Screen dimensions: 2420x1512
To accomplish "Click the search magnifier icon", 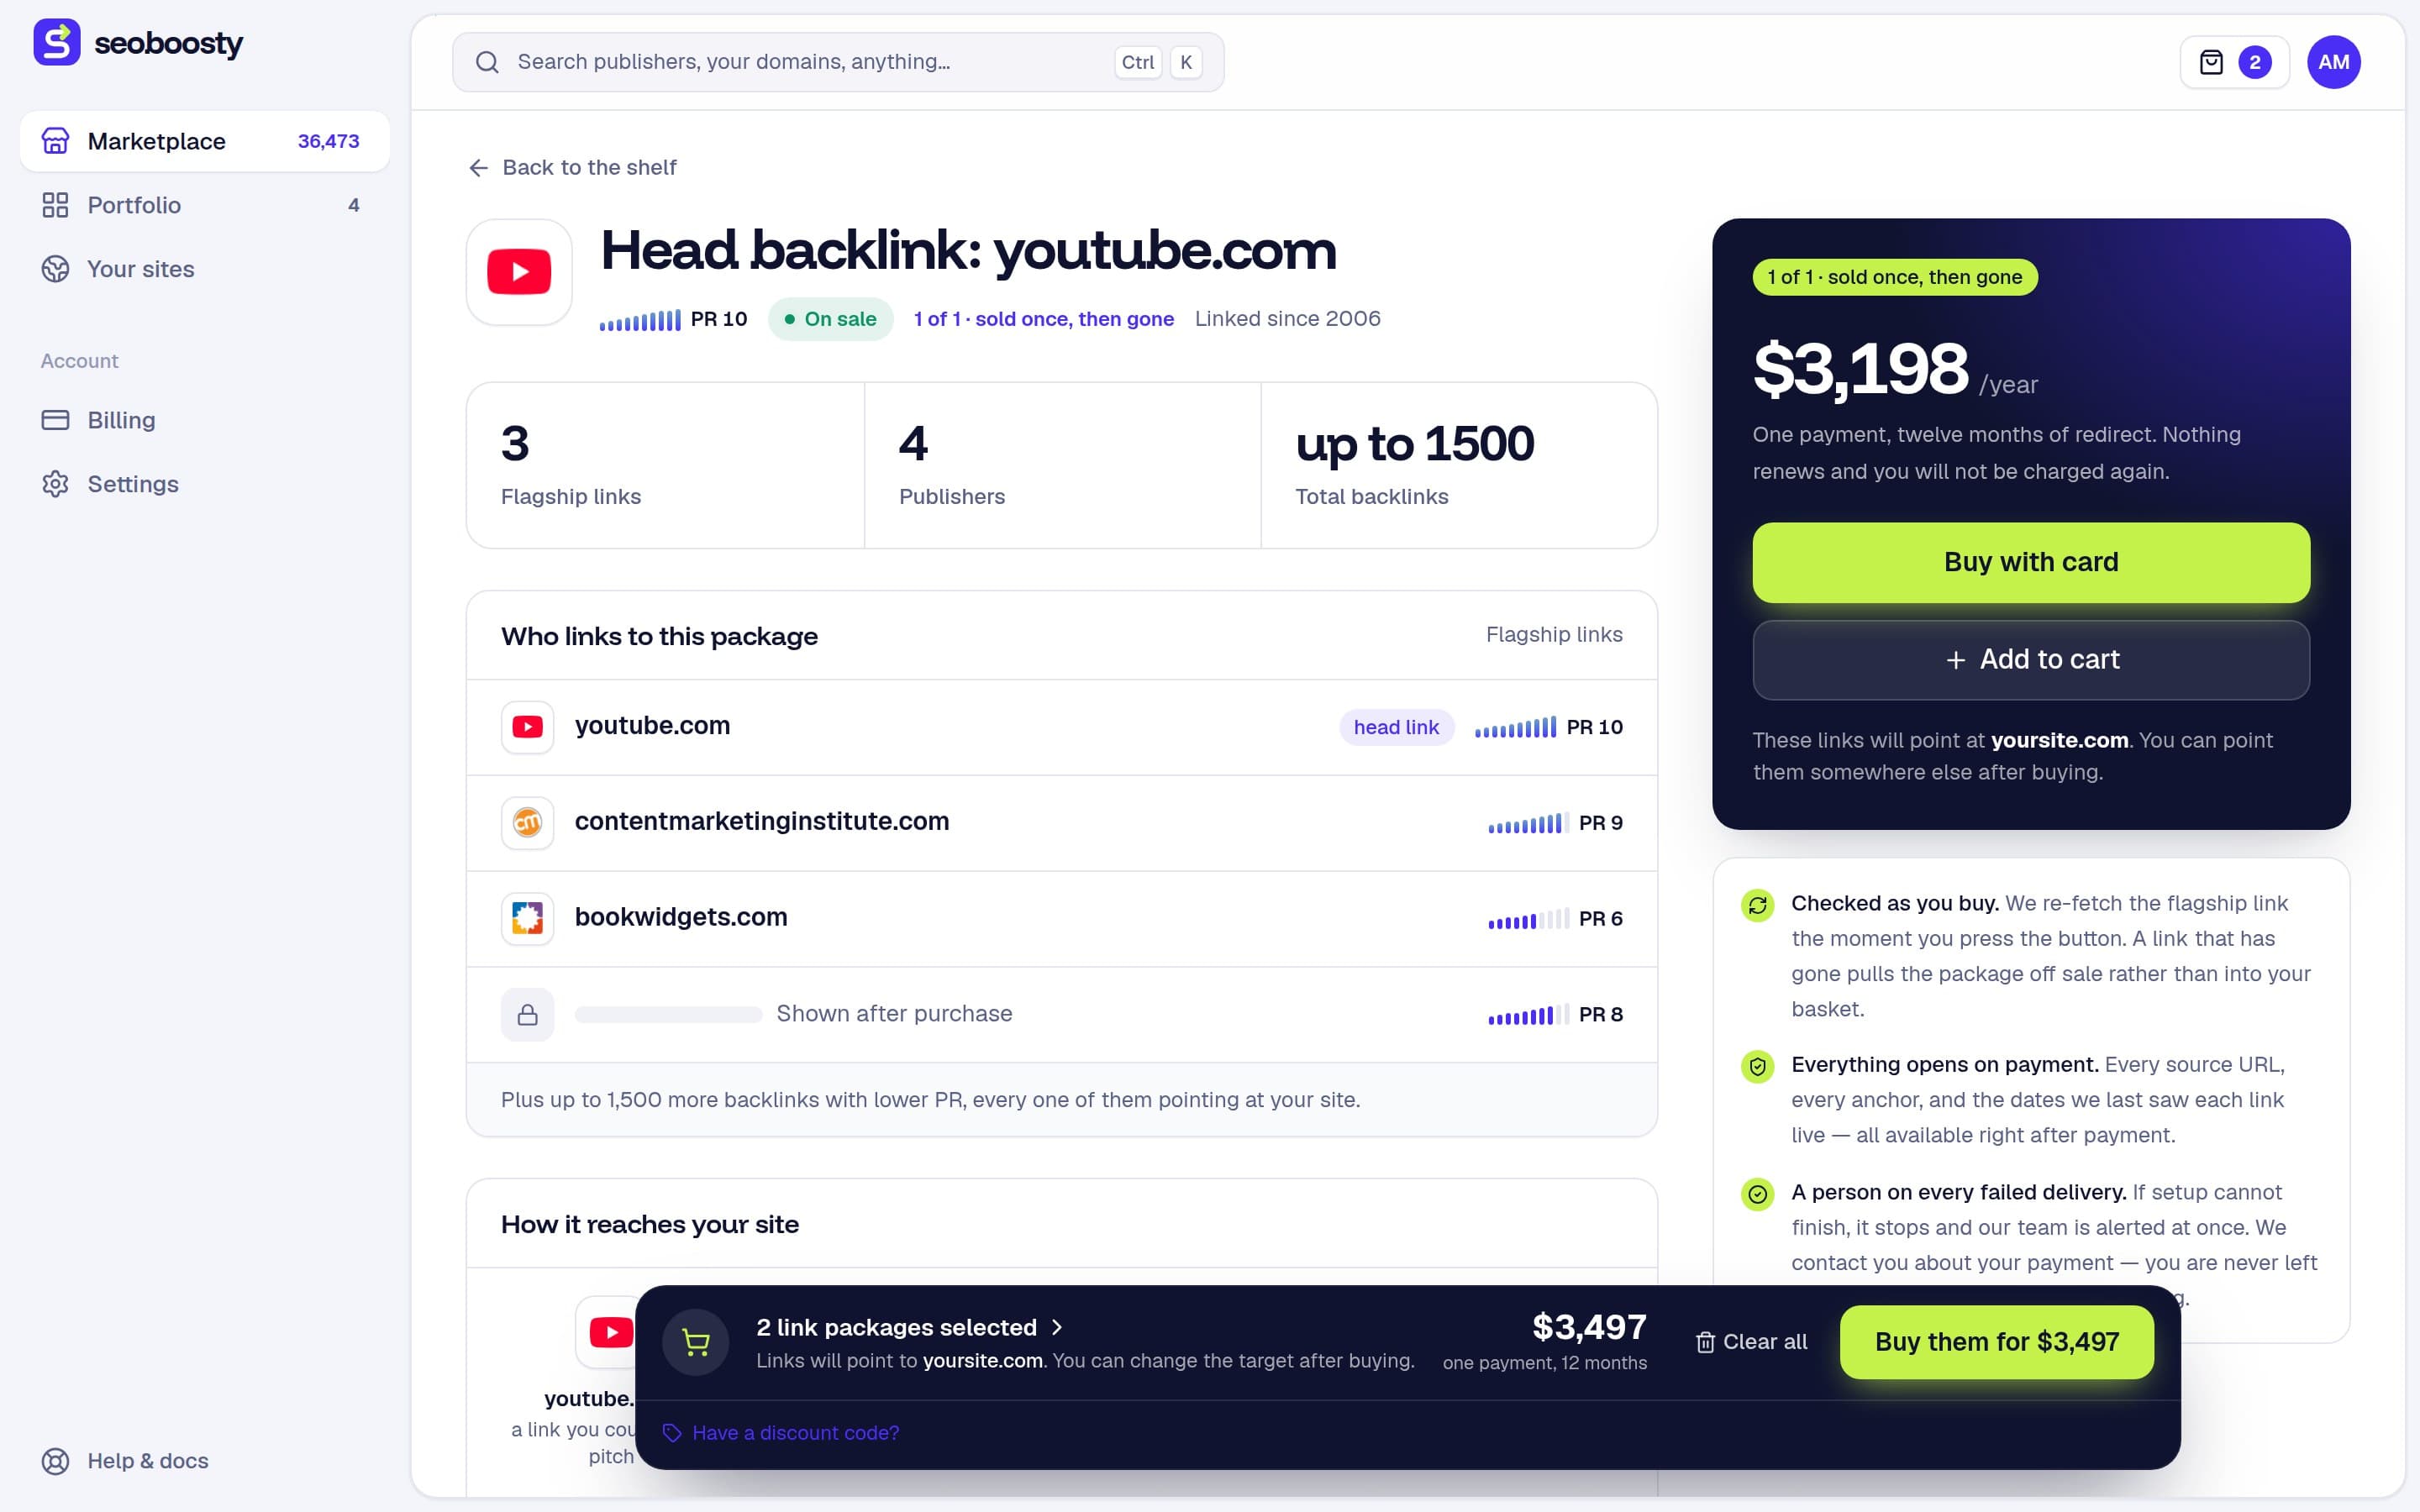I will (x=487, y=62).
